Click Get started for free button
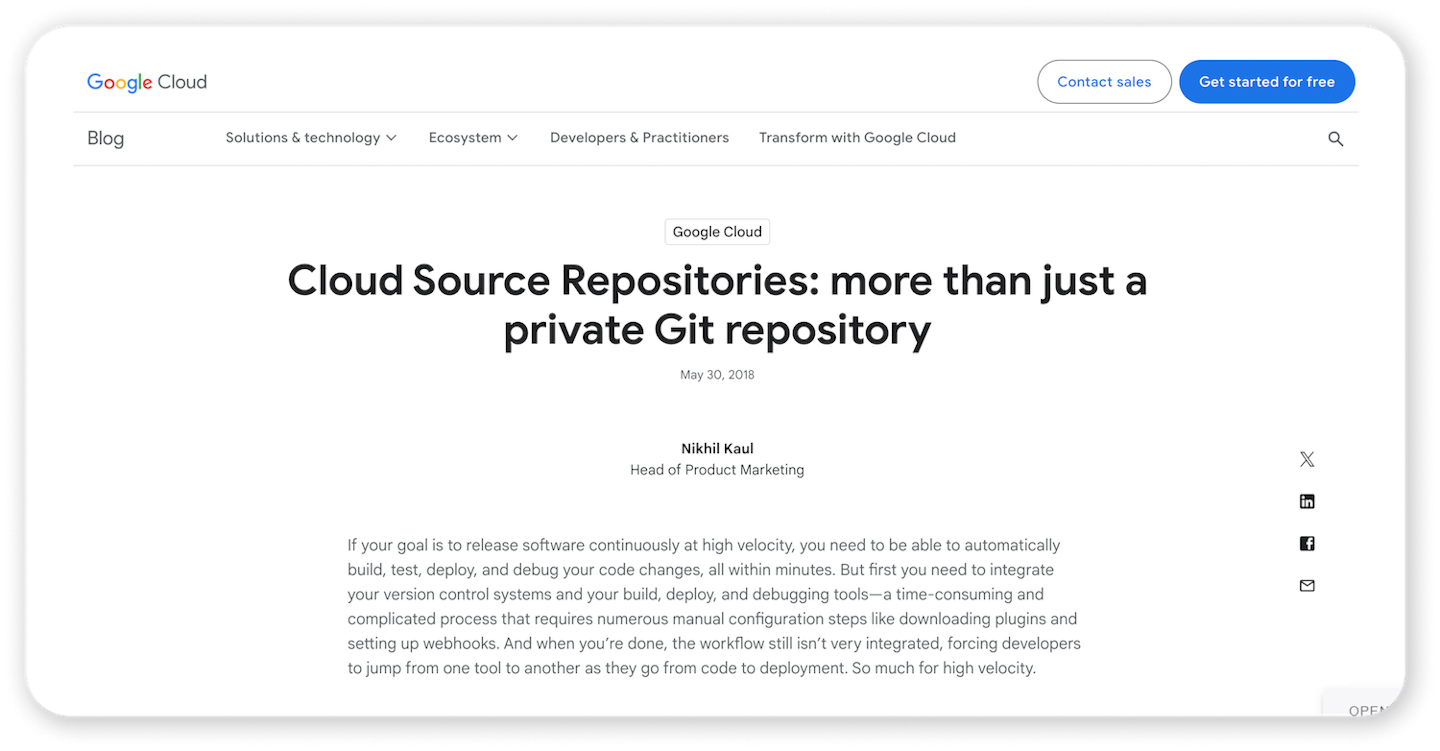 (1267, 82)
